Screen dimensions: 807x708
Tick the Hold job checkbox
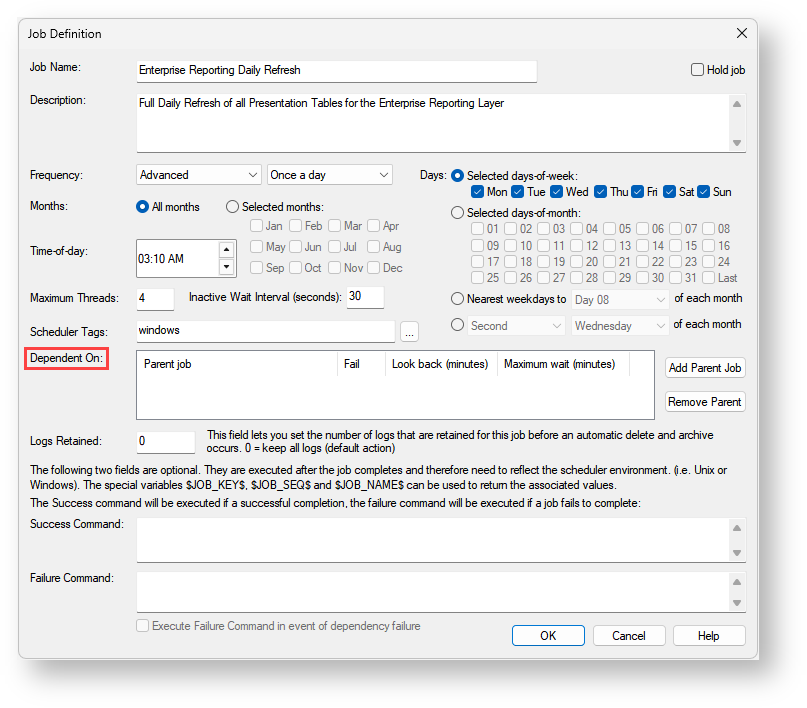pos(697,69)
